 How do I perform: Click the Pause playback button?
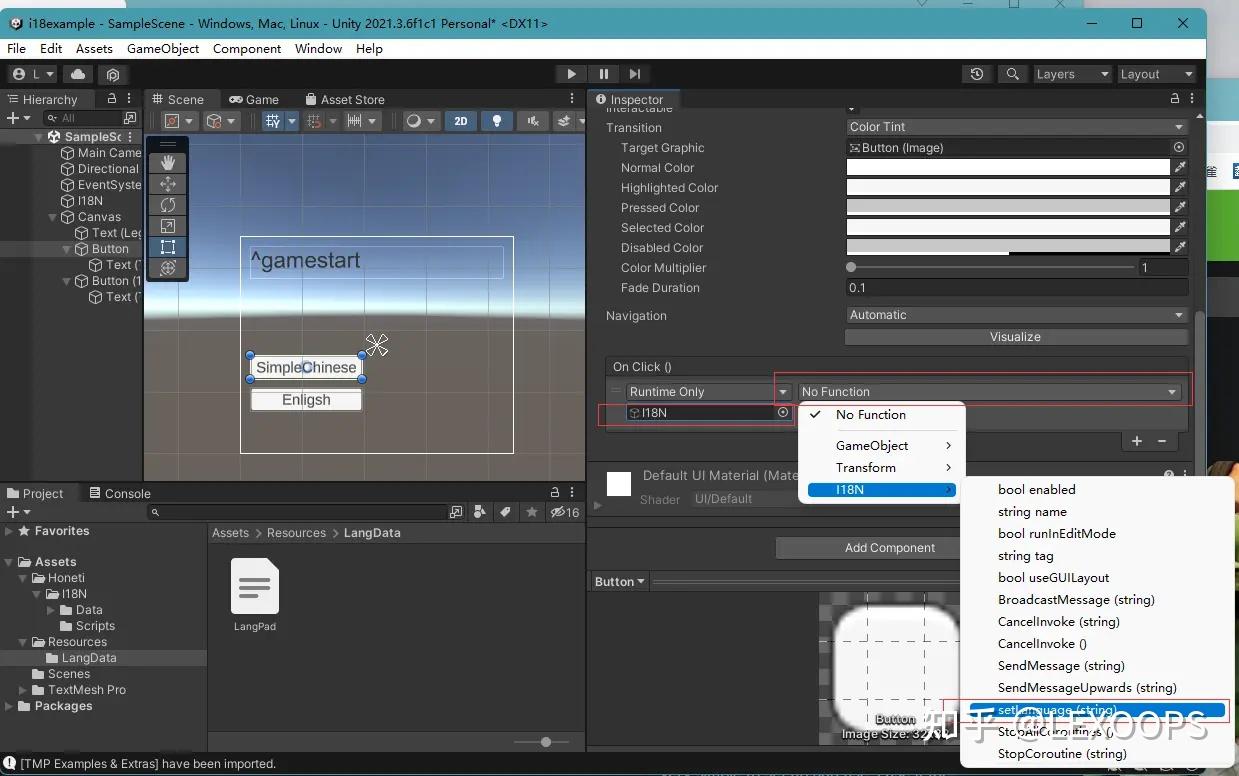coord(603,74)
